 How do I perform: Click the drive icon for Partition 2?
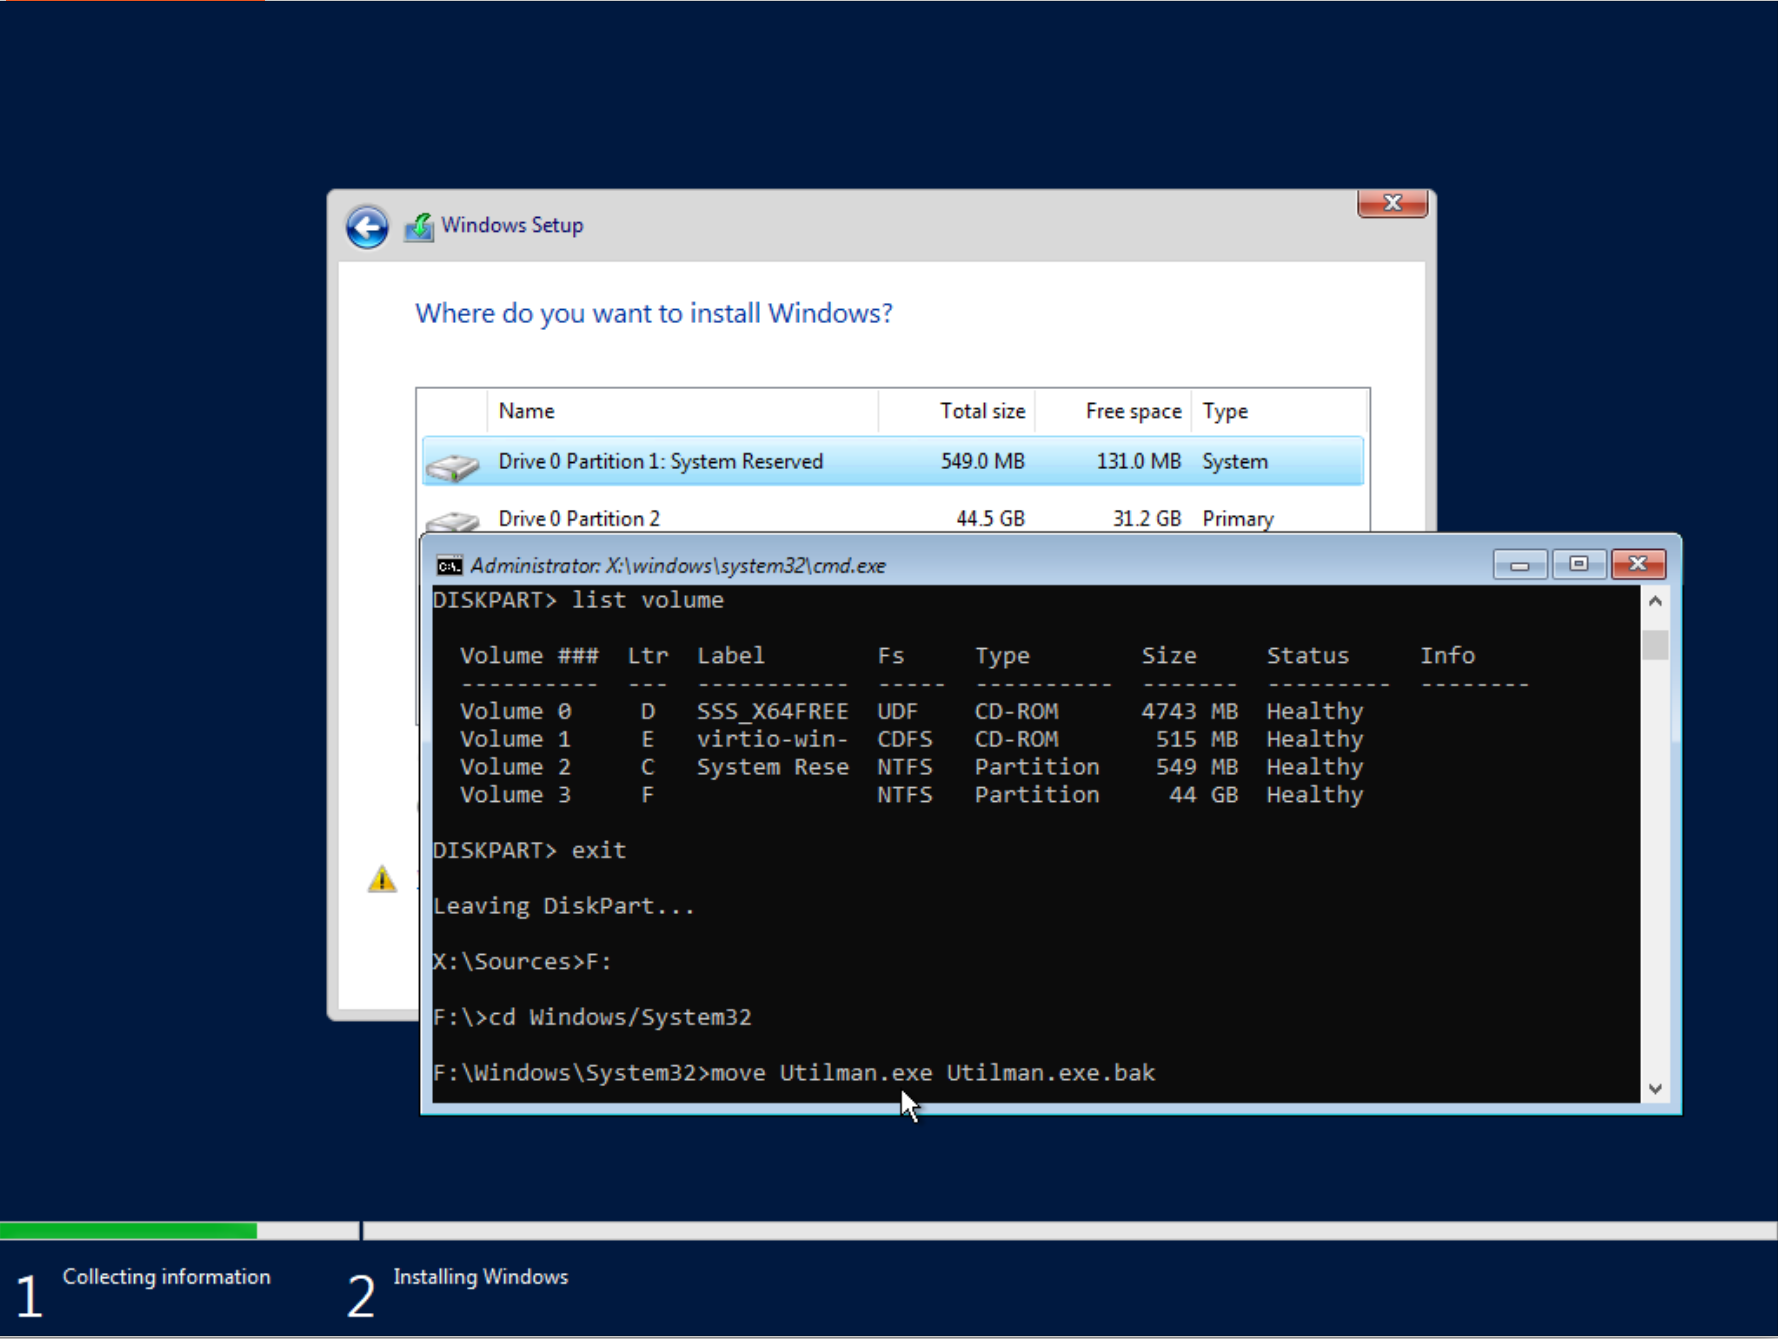[453, 521]
